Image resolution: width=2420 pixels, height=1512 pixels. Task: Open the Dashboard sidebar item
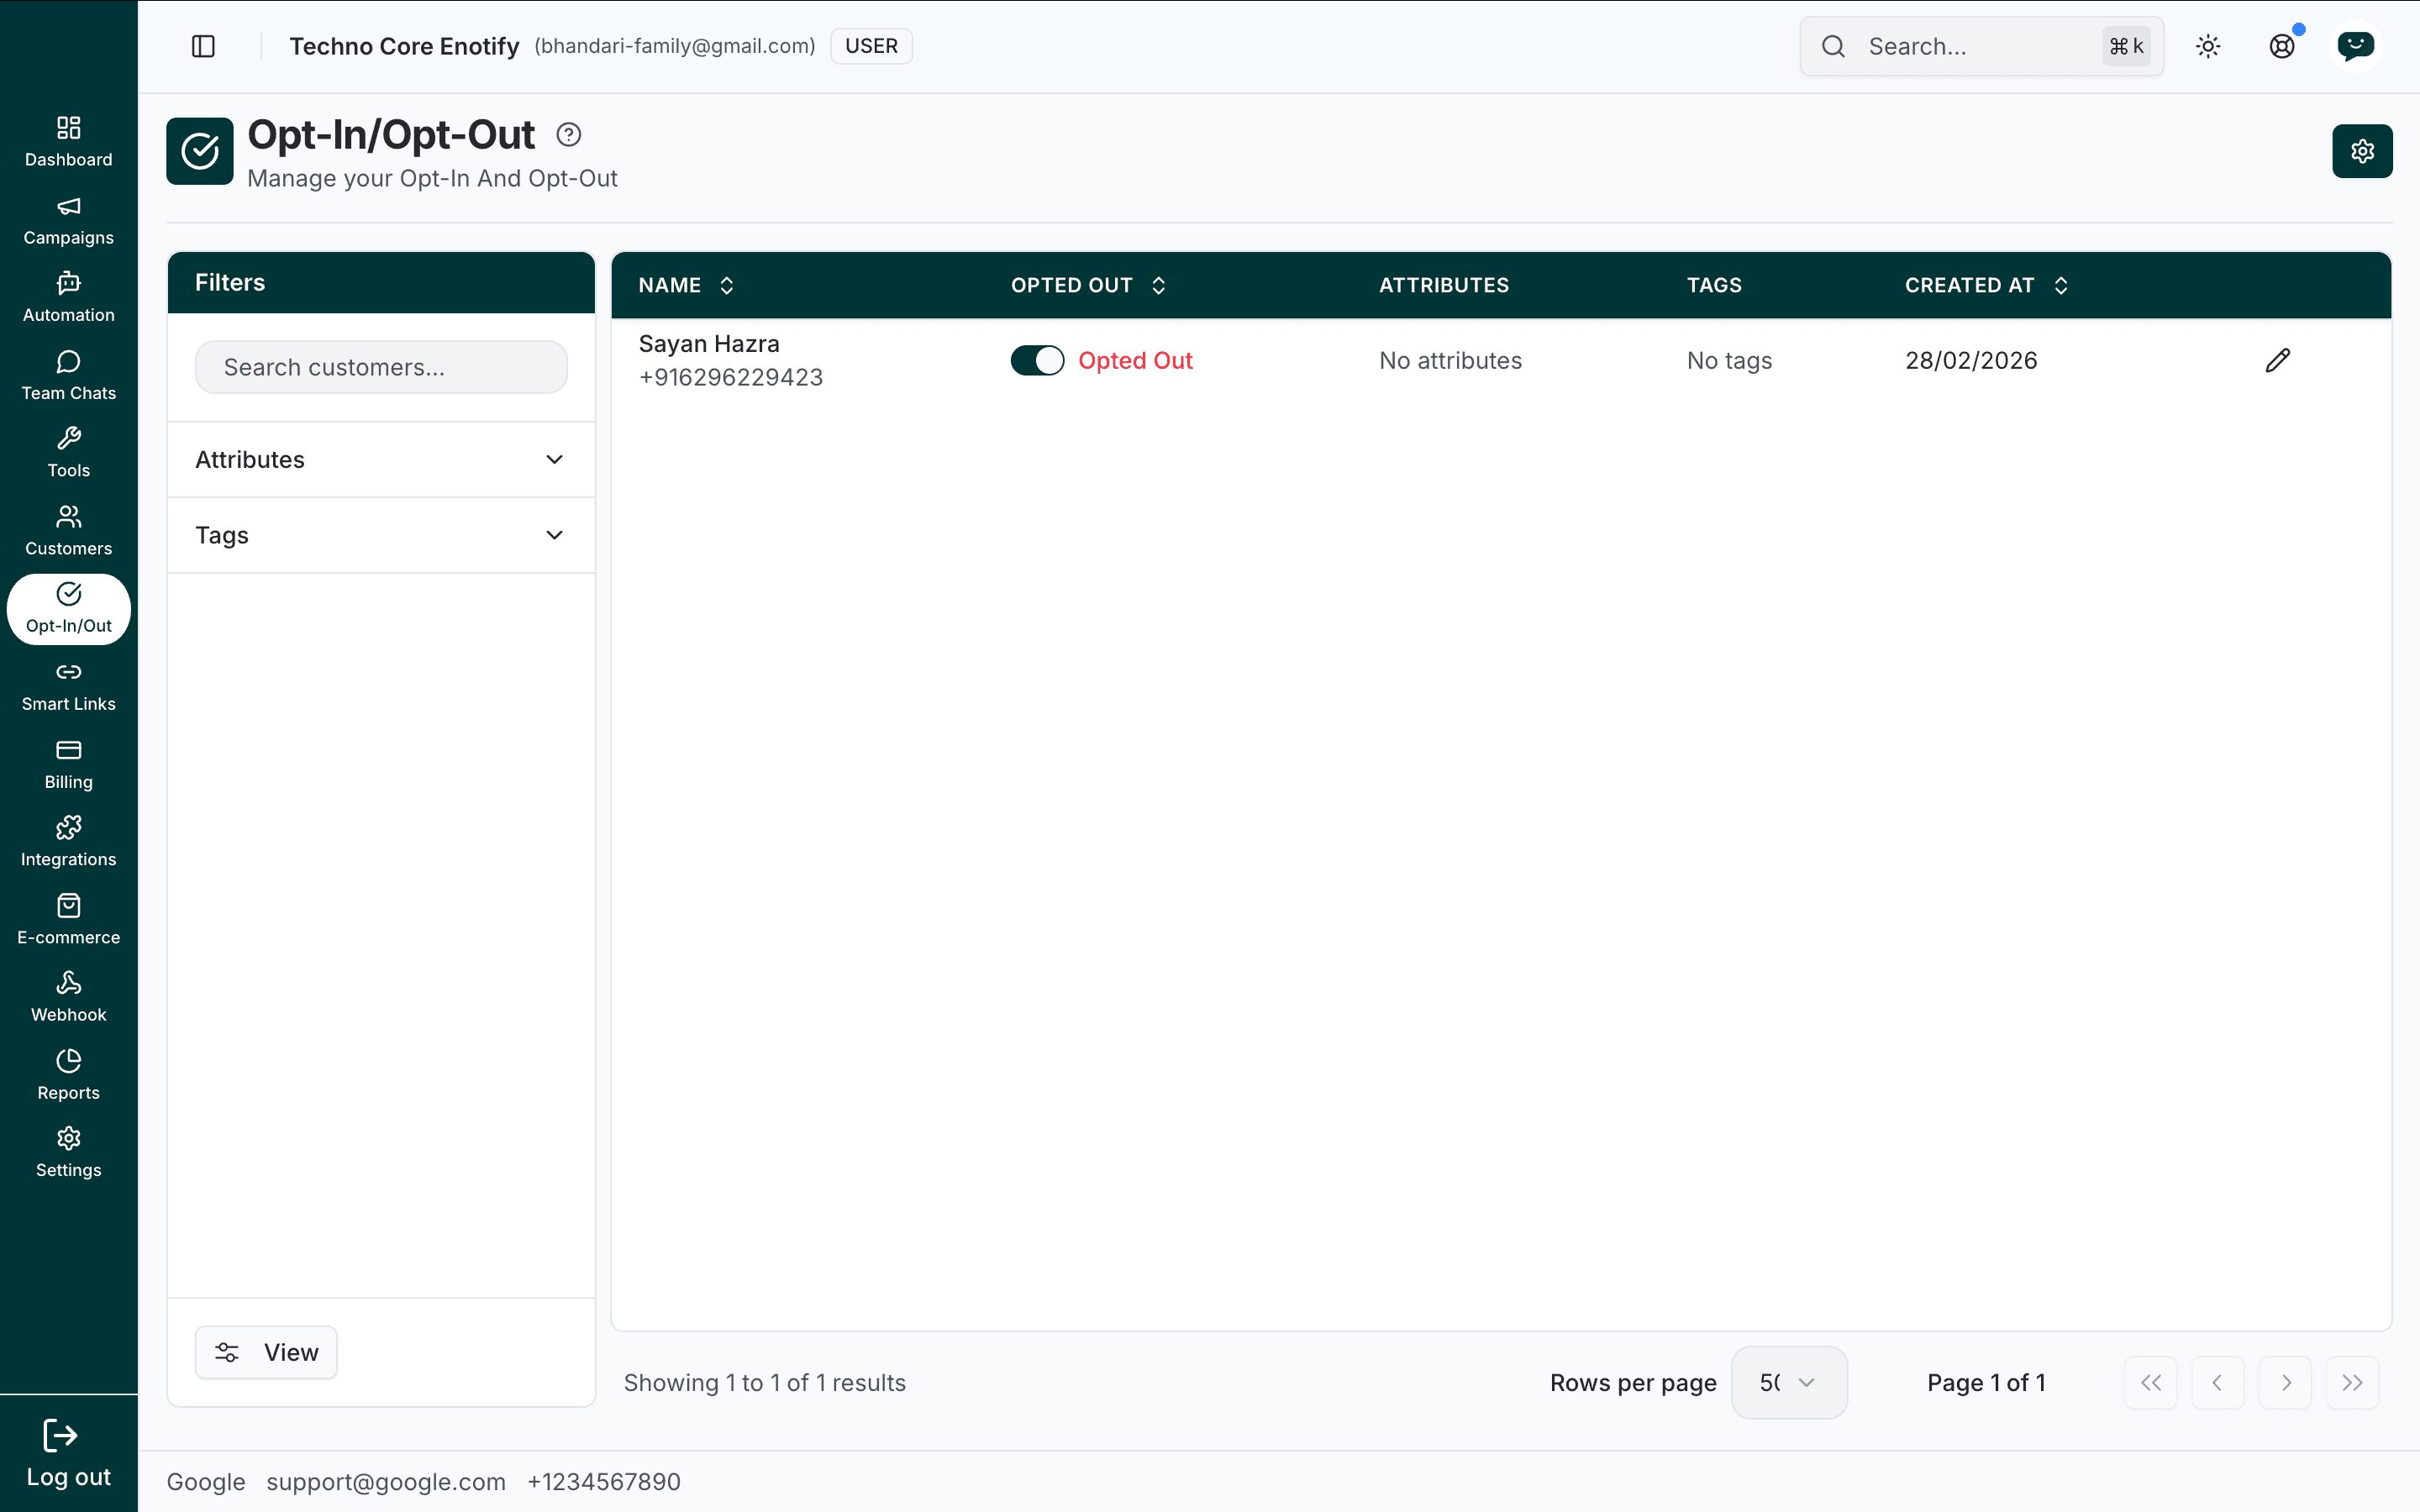point(68,142)
